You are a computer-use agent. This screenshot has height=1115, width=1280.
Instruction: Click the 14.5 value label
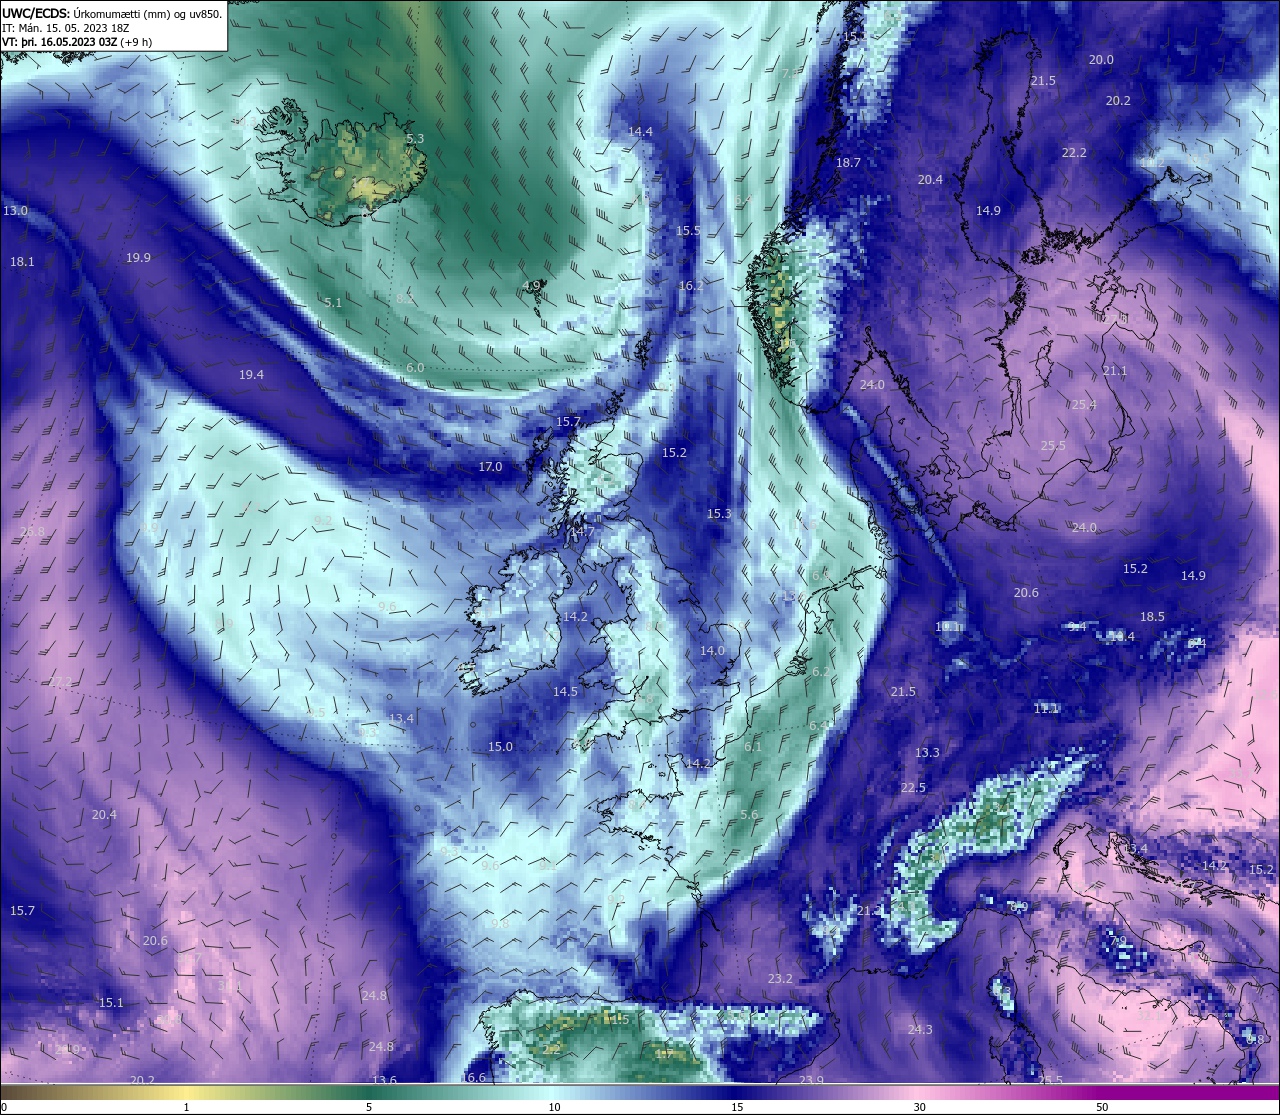(565, 691)
